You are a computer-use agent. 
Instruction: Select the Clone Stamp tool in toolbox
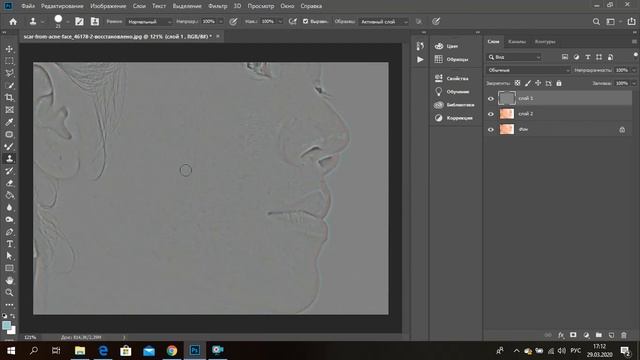(x=9, y=159)
